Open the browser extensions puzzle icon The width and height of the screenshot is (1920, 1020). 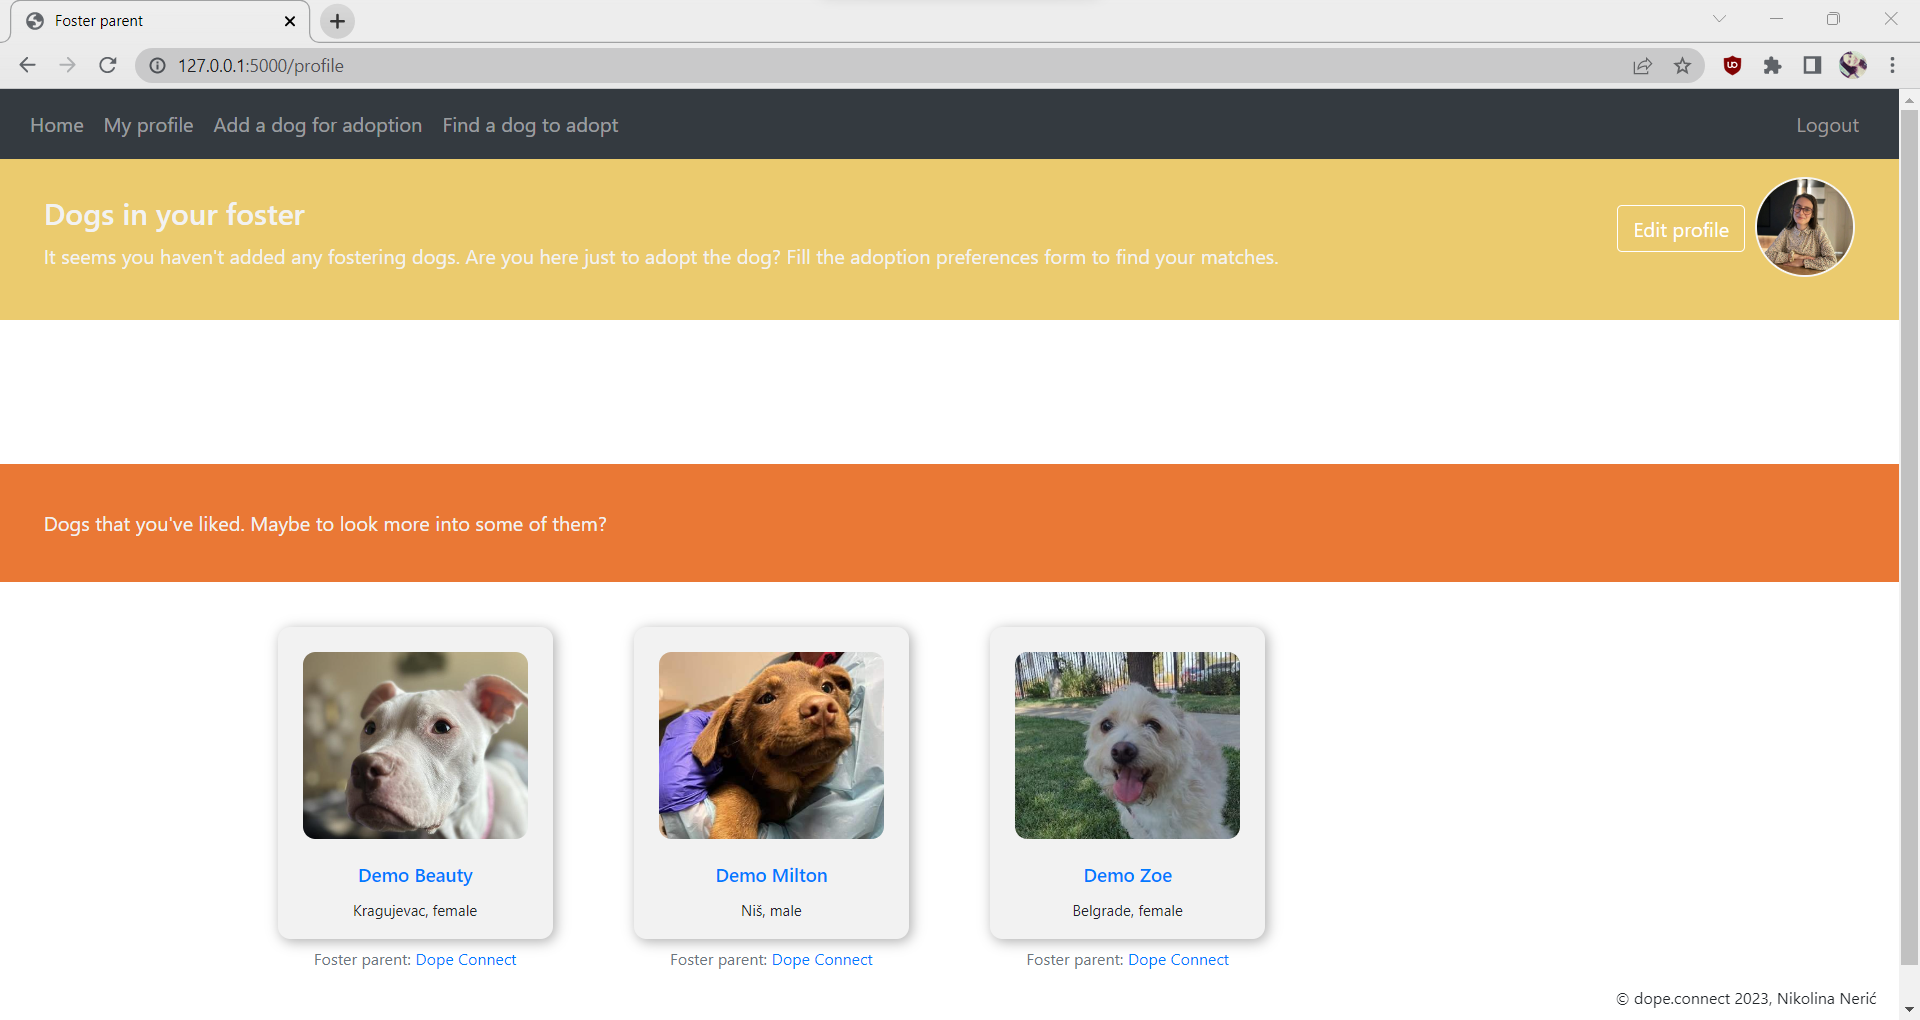(1773, 65)
